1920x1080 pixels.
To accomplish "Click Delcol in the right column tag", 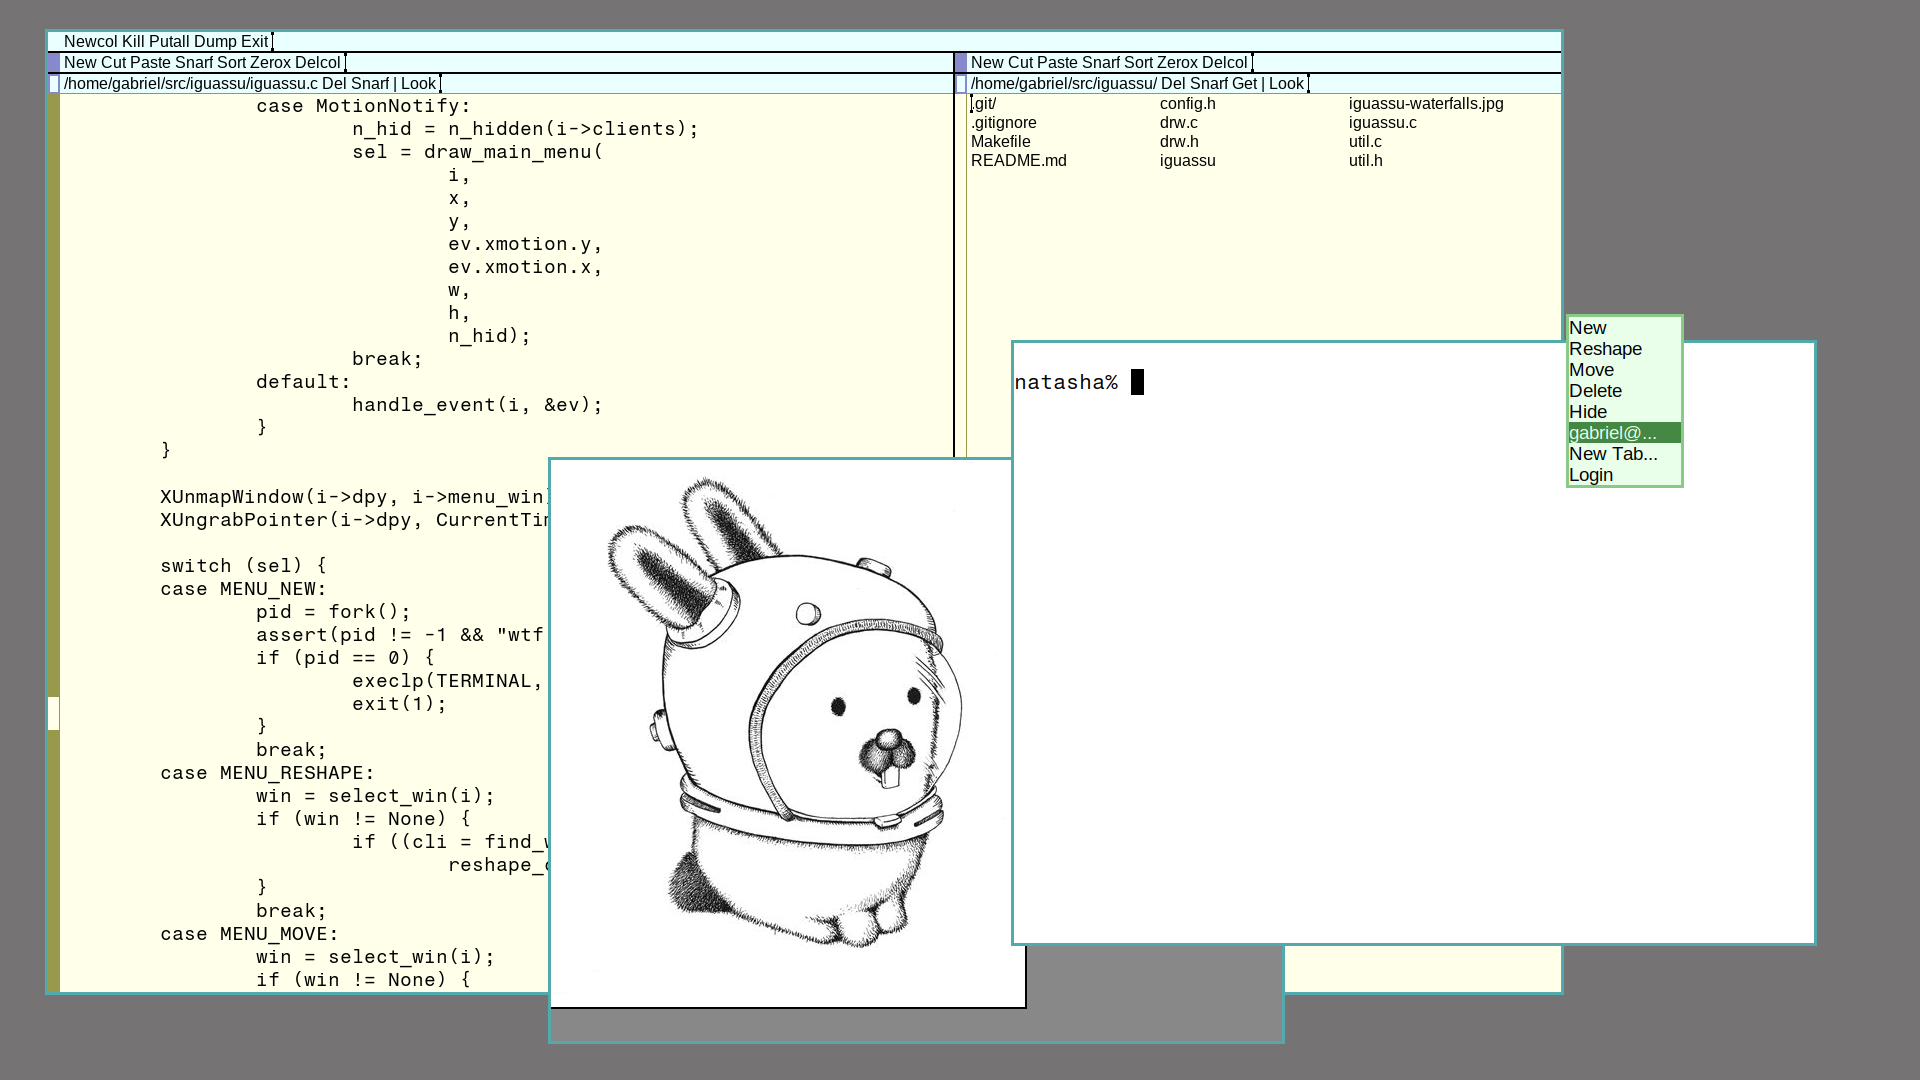I will tap(1224, 63).
